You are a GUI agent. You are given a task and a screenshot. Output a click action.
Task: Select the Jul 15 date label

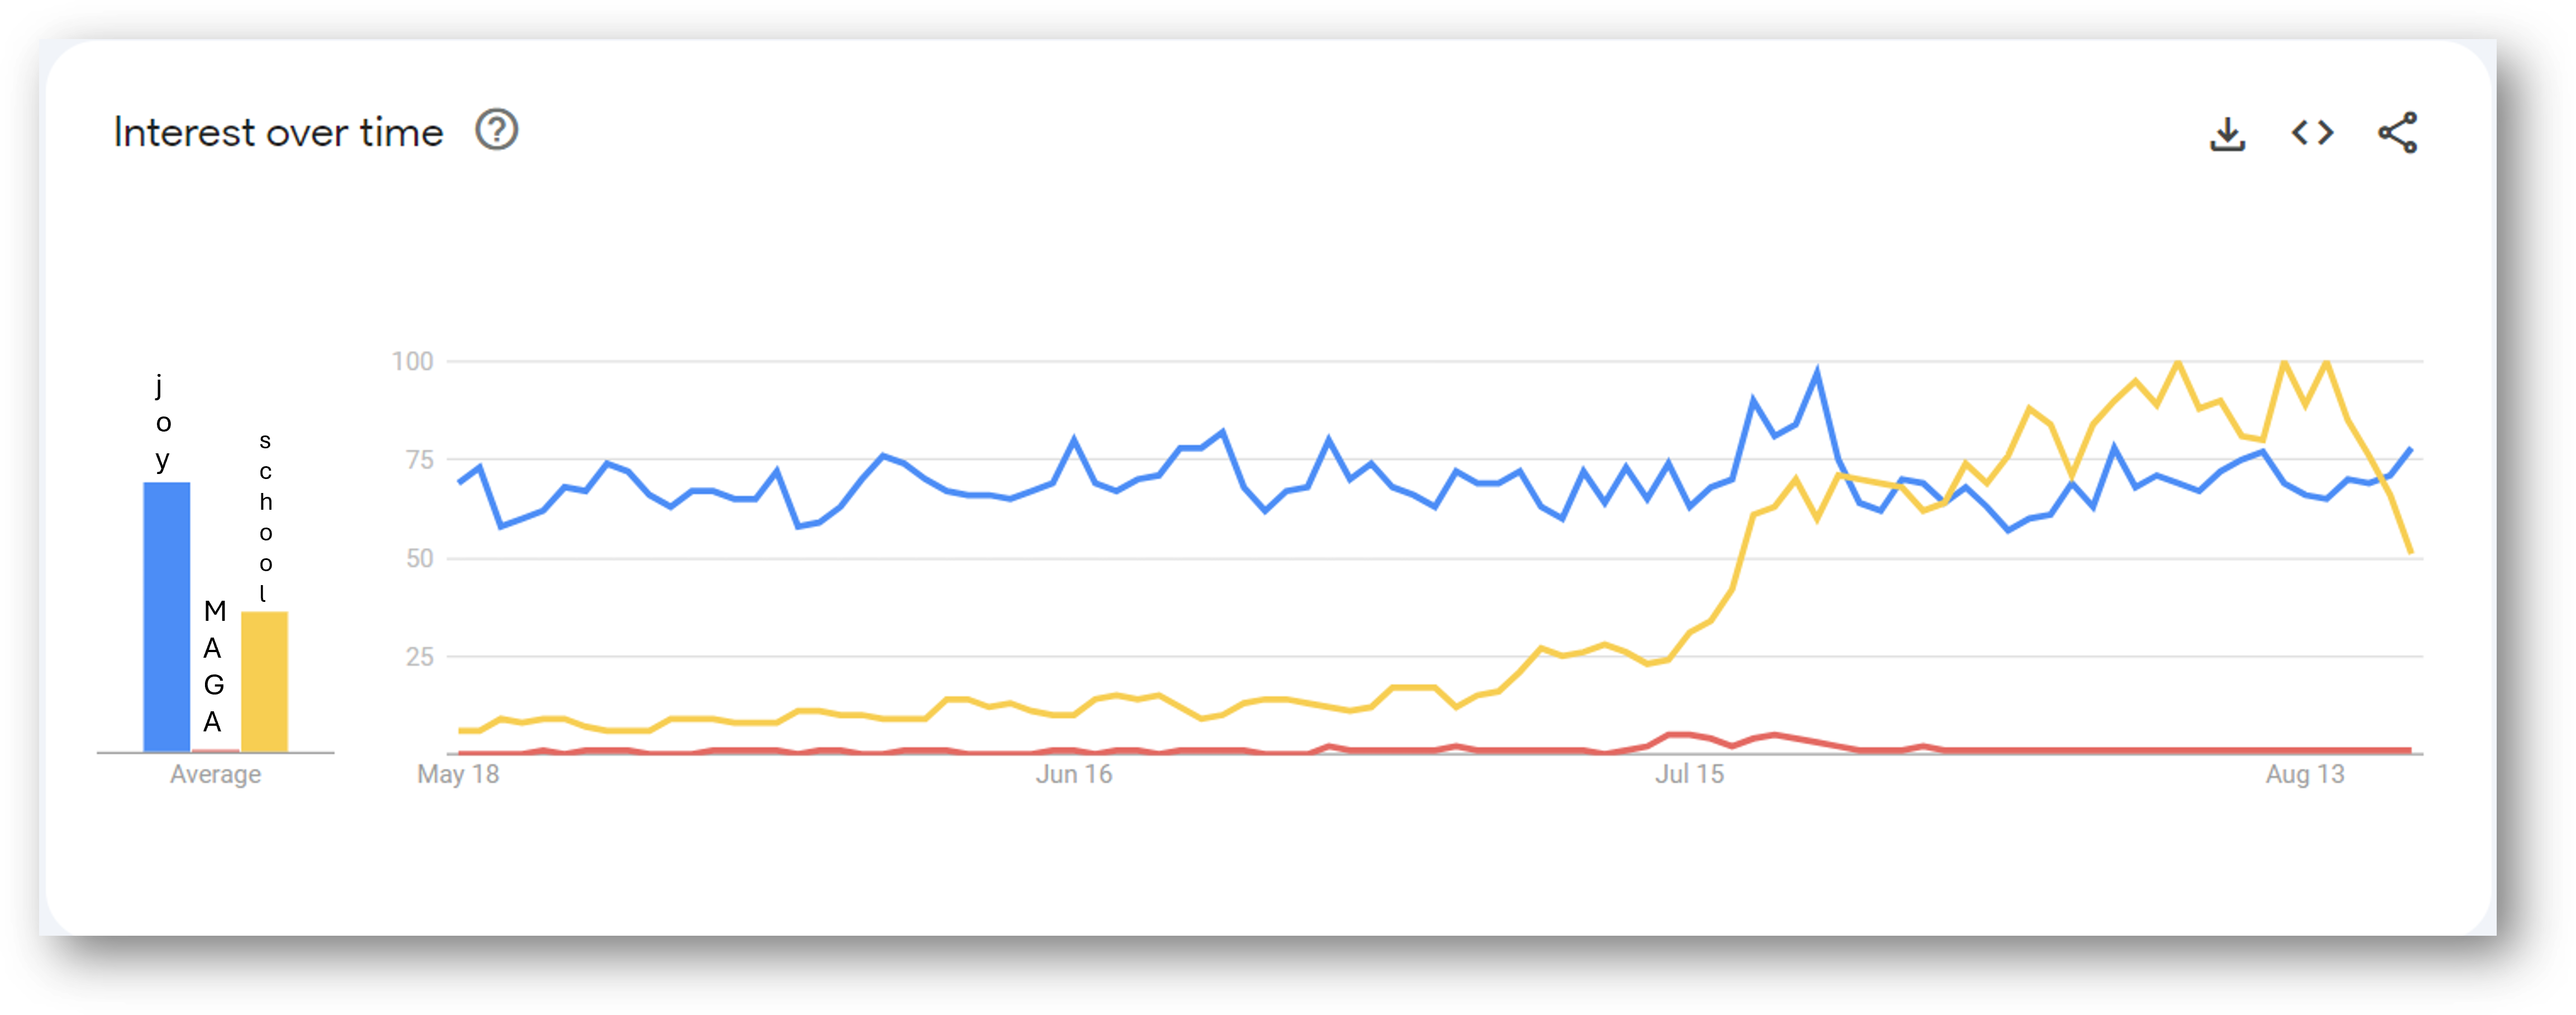(x=1690, y=774)
